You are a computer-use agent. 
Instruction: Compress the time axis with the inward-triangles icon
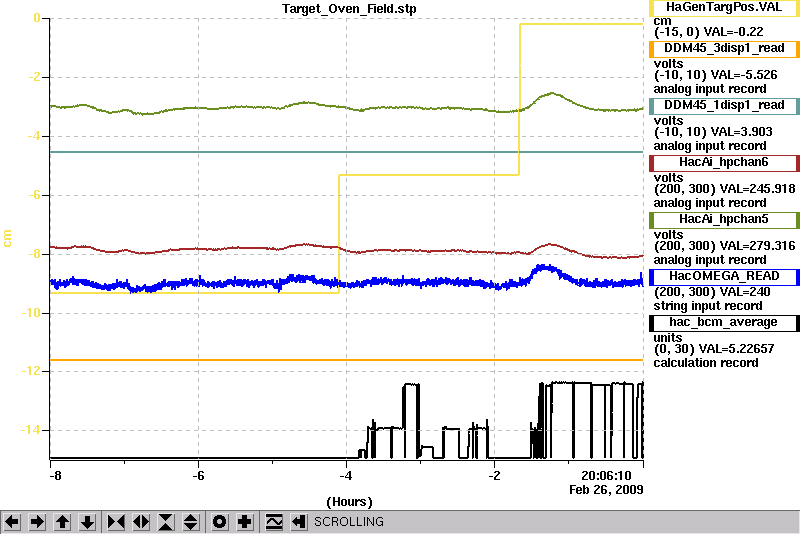click(x=116, y=522)
